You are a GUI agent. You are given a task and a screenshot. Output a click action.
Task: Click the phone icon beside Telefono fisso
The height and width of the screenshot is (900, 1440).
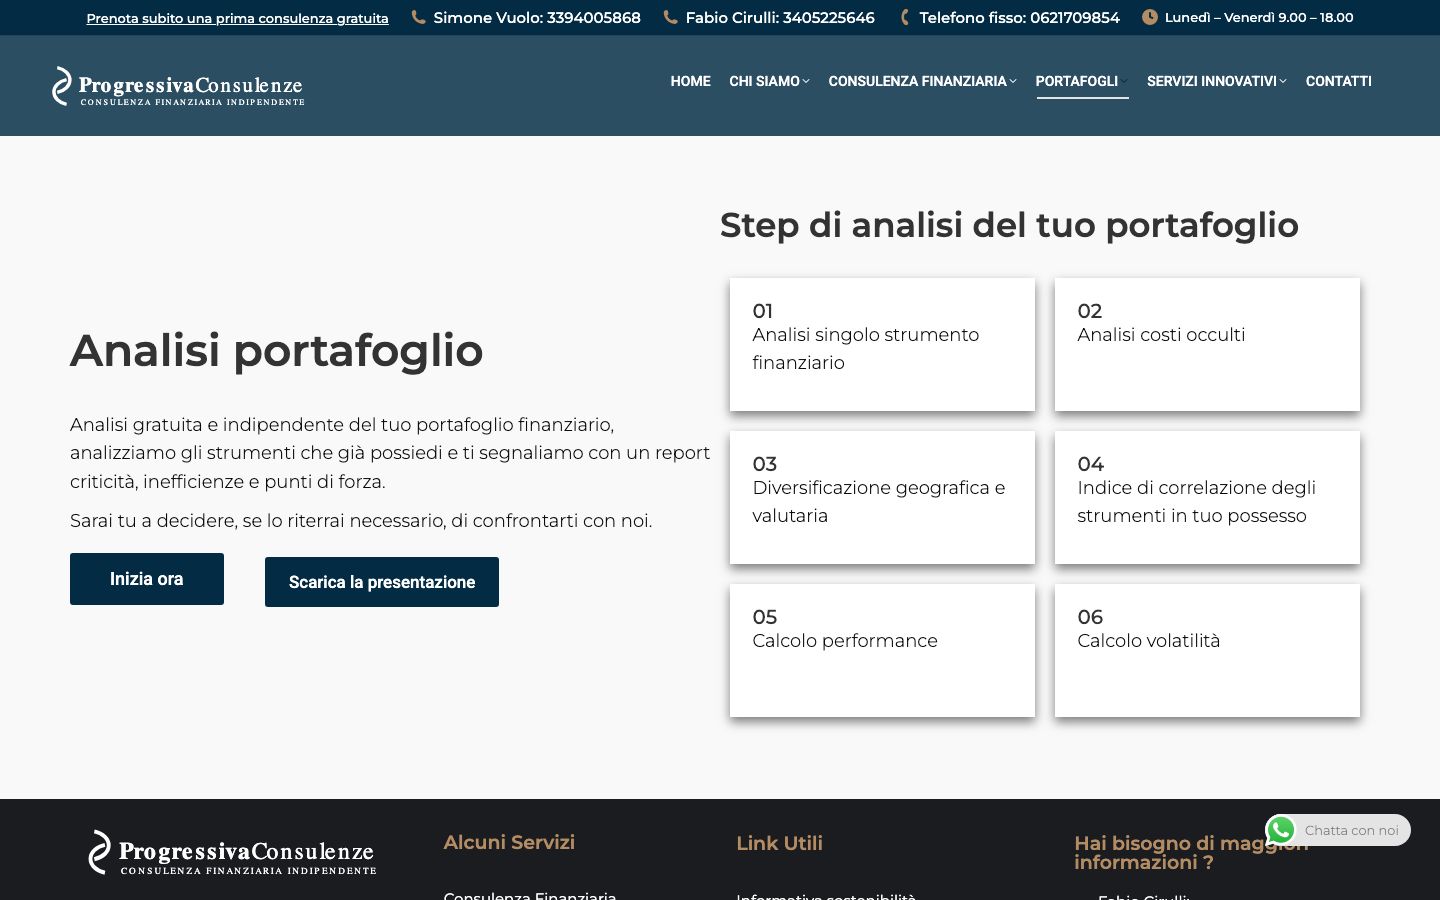[x=904, y=17]
